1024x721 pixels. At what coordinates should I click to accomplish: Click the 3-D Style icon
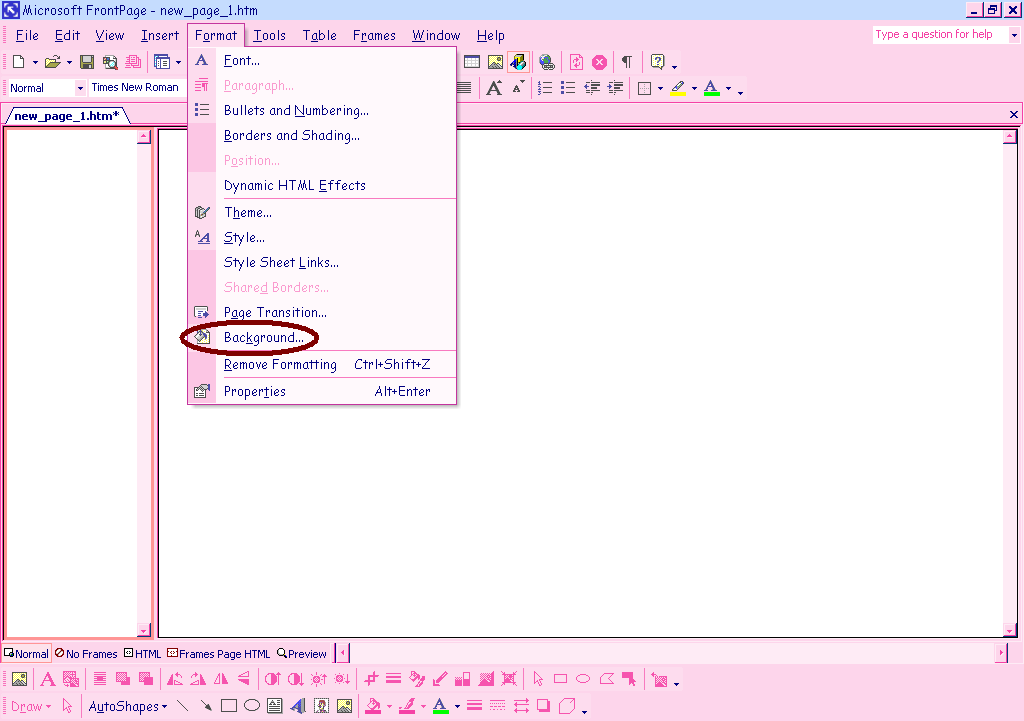point(567,706)
